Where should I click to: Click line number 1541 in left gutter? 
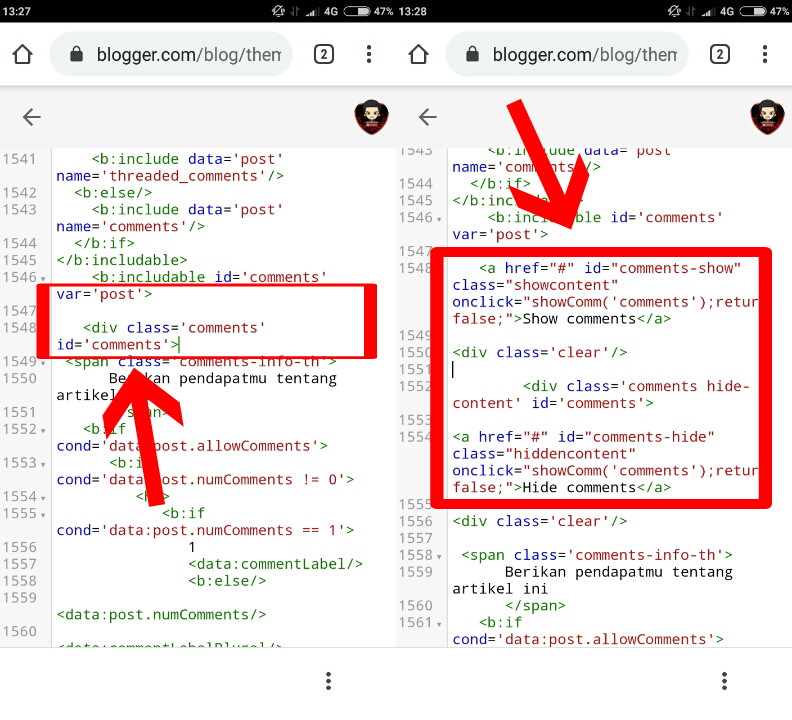(x=20, y=159)
